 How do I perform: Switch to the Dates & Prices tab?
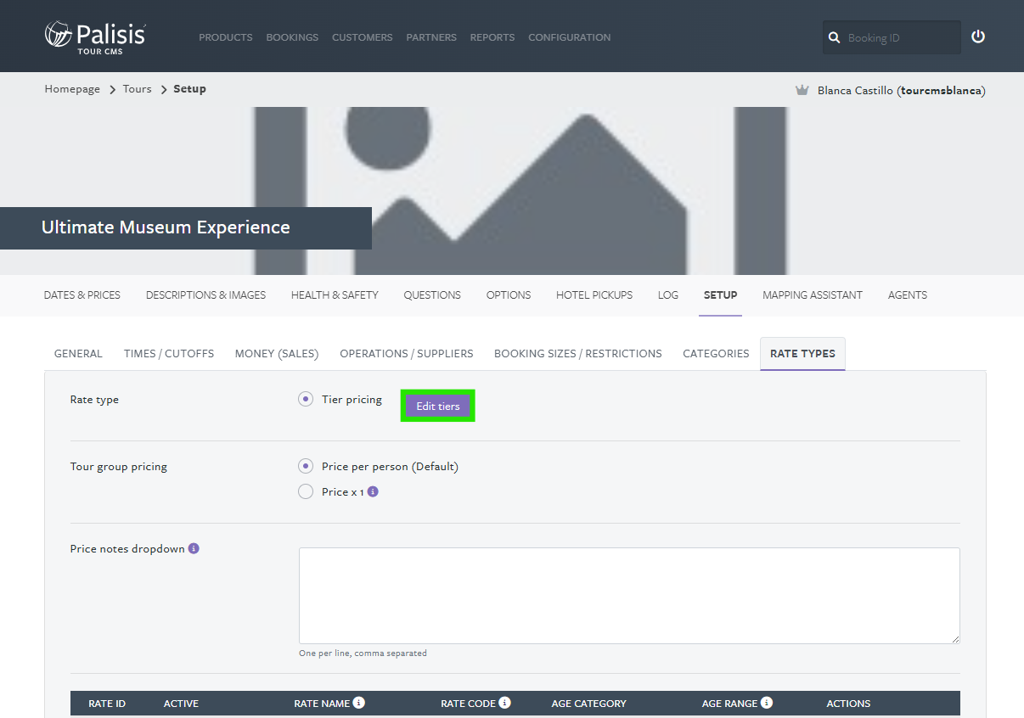pos(82,295)
